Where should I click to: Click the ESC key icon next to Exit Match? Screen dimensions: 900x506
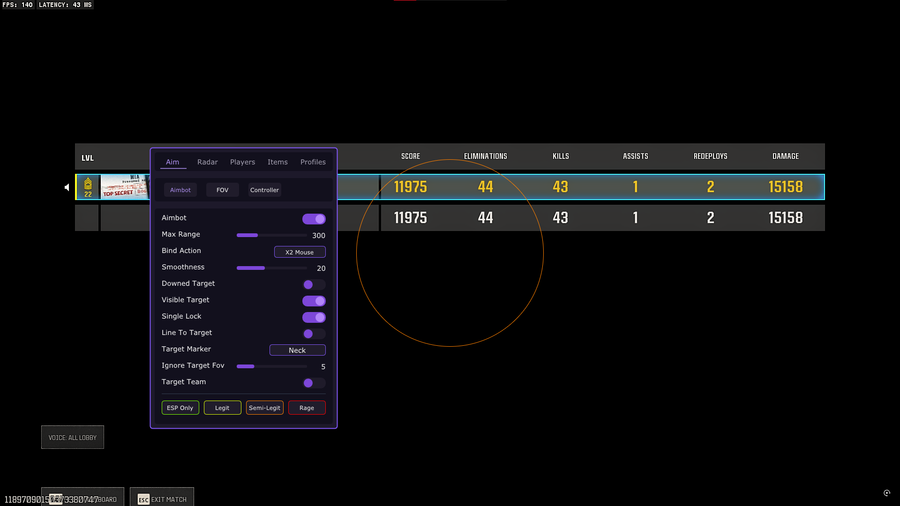[143, 499]
